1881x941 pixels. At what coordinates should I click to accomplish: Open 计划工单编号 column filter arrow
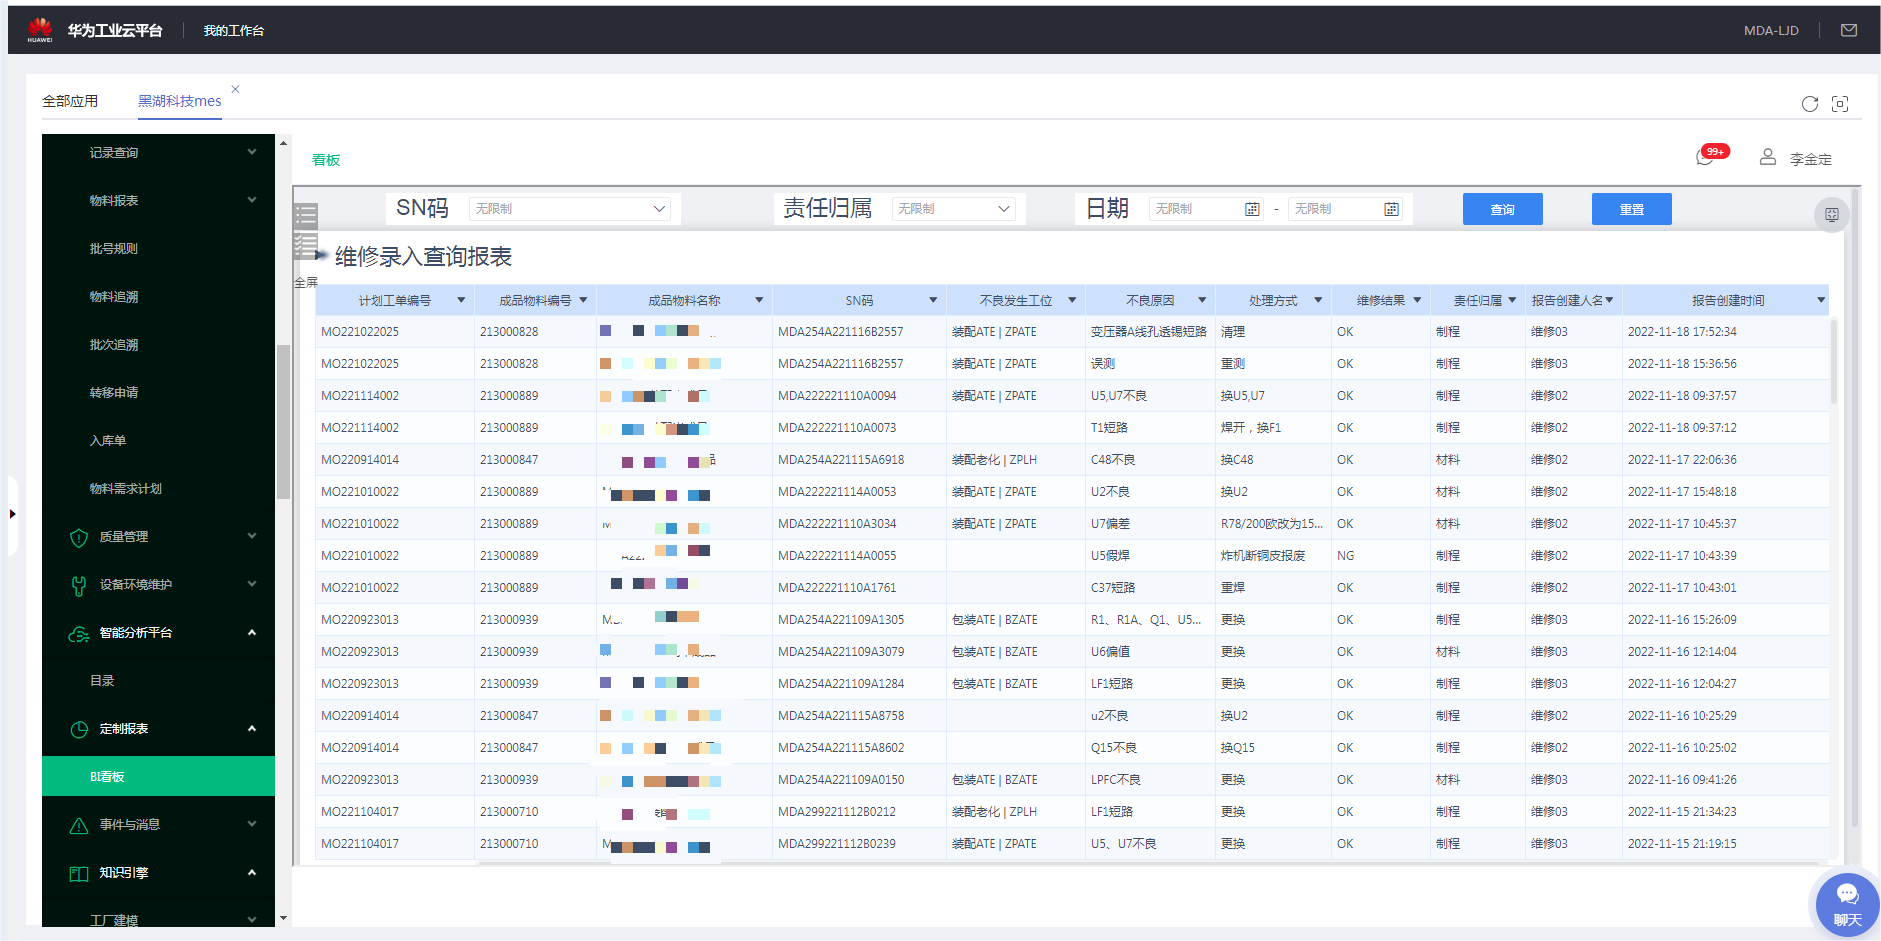(461, 300)
